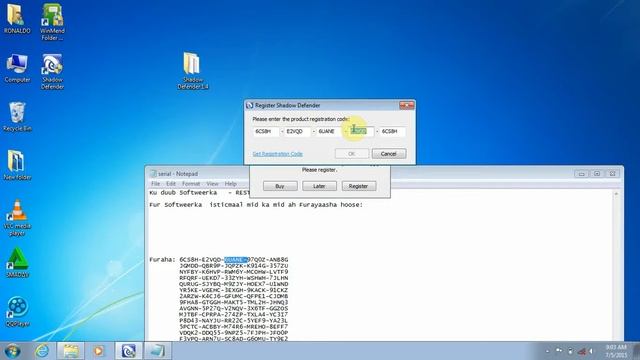Click the serial line starting with QURUG
The height and width of the screenshot is (360, 640).
(x=233, y=284)
